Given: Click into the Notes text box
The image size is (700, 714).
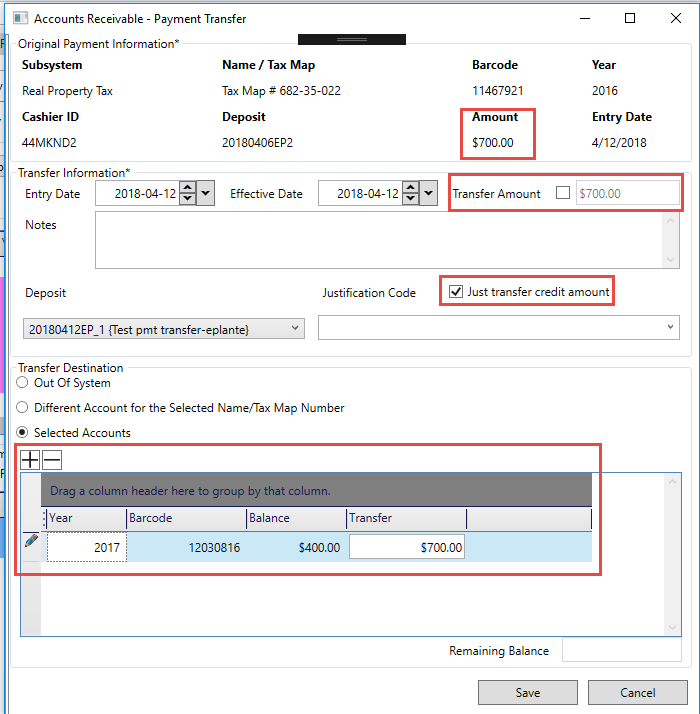Looking at the screenshot, I should 380,241.
